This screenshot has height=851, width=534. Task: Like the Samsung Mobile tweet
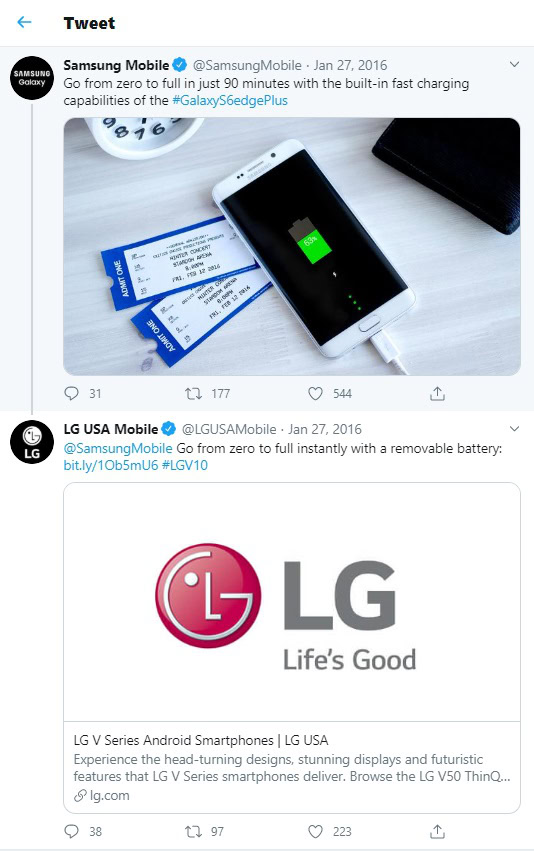click(315, 393)
